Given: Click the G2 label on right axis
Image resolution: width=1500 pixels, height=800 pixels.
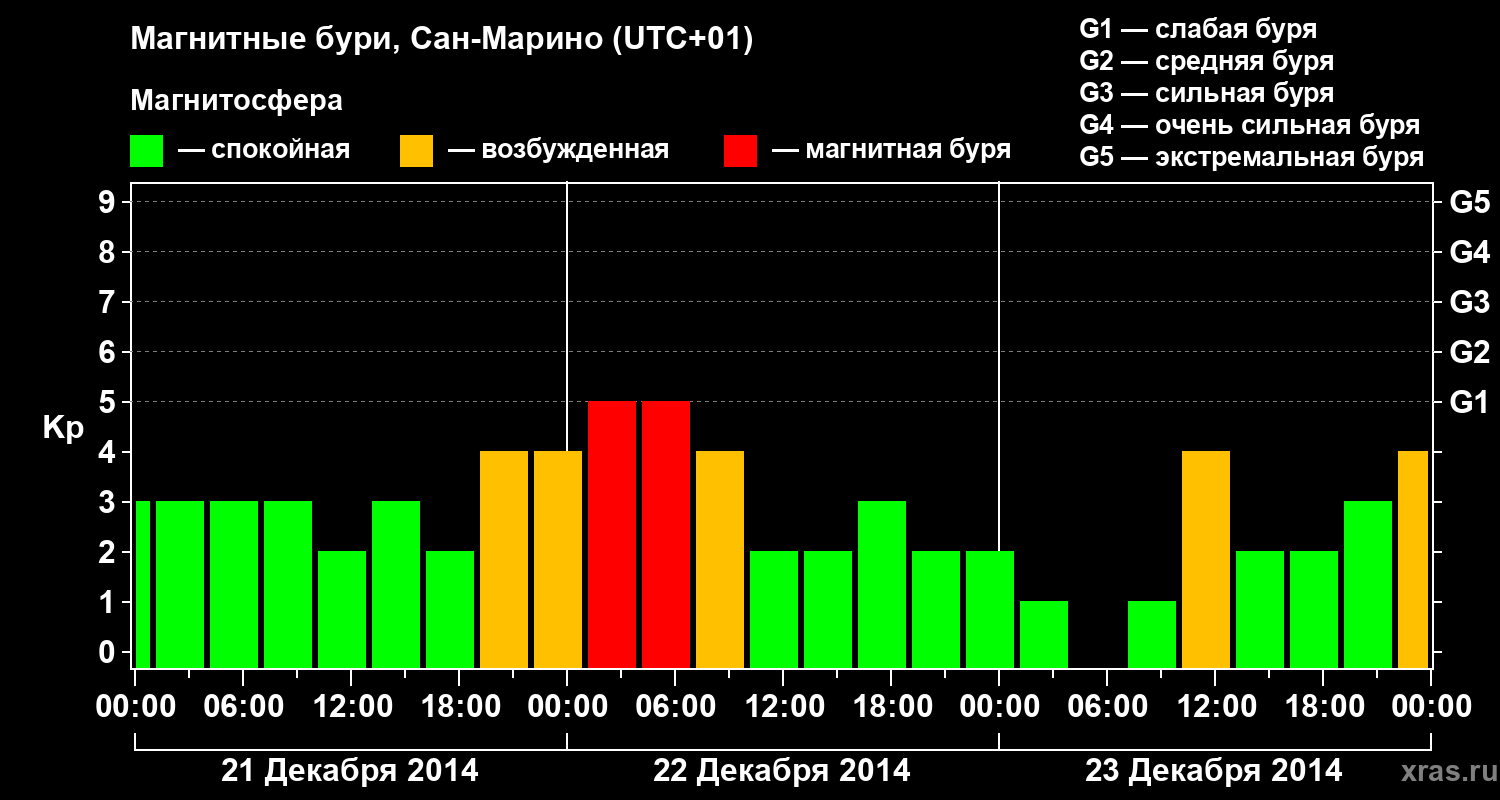Looking at the screenshot, I should (x=1469, y=352).
